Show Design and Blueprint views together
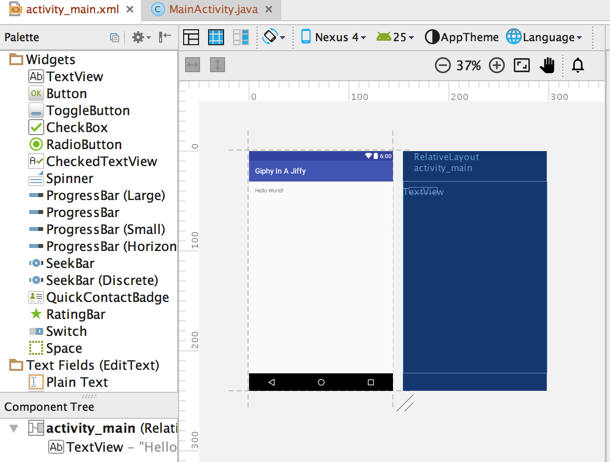This screenshot has height=462, width=610. pos(241,37)
